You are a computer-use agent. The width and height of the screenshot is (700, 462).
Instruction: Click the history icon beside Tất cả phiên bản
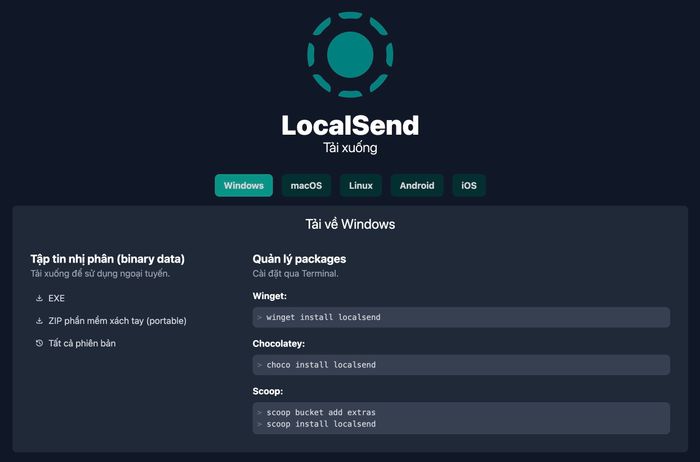(39, 343)
